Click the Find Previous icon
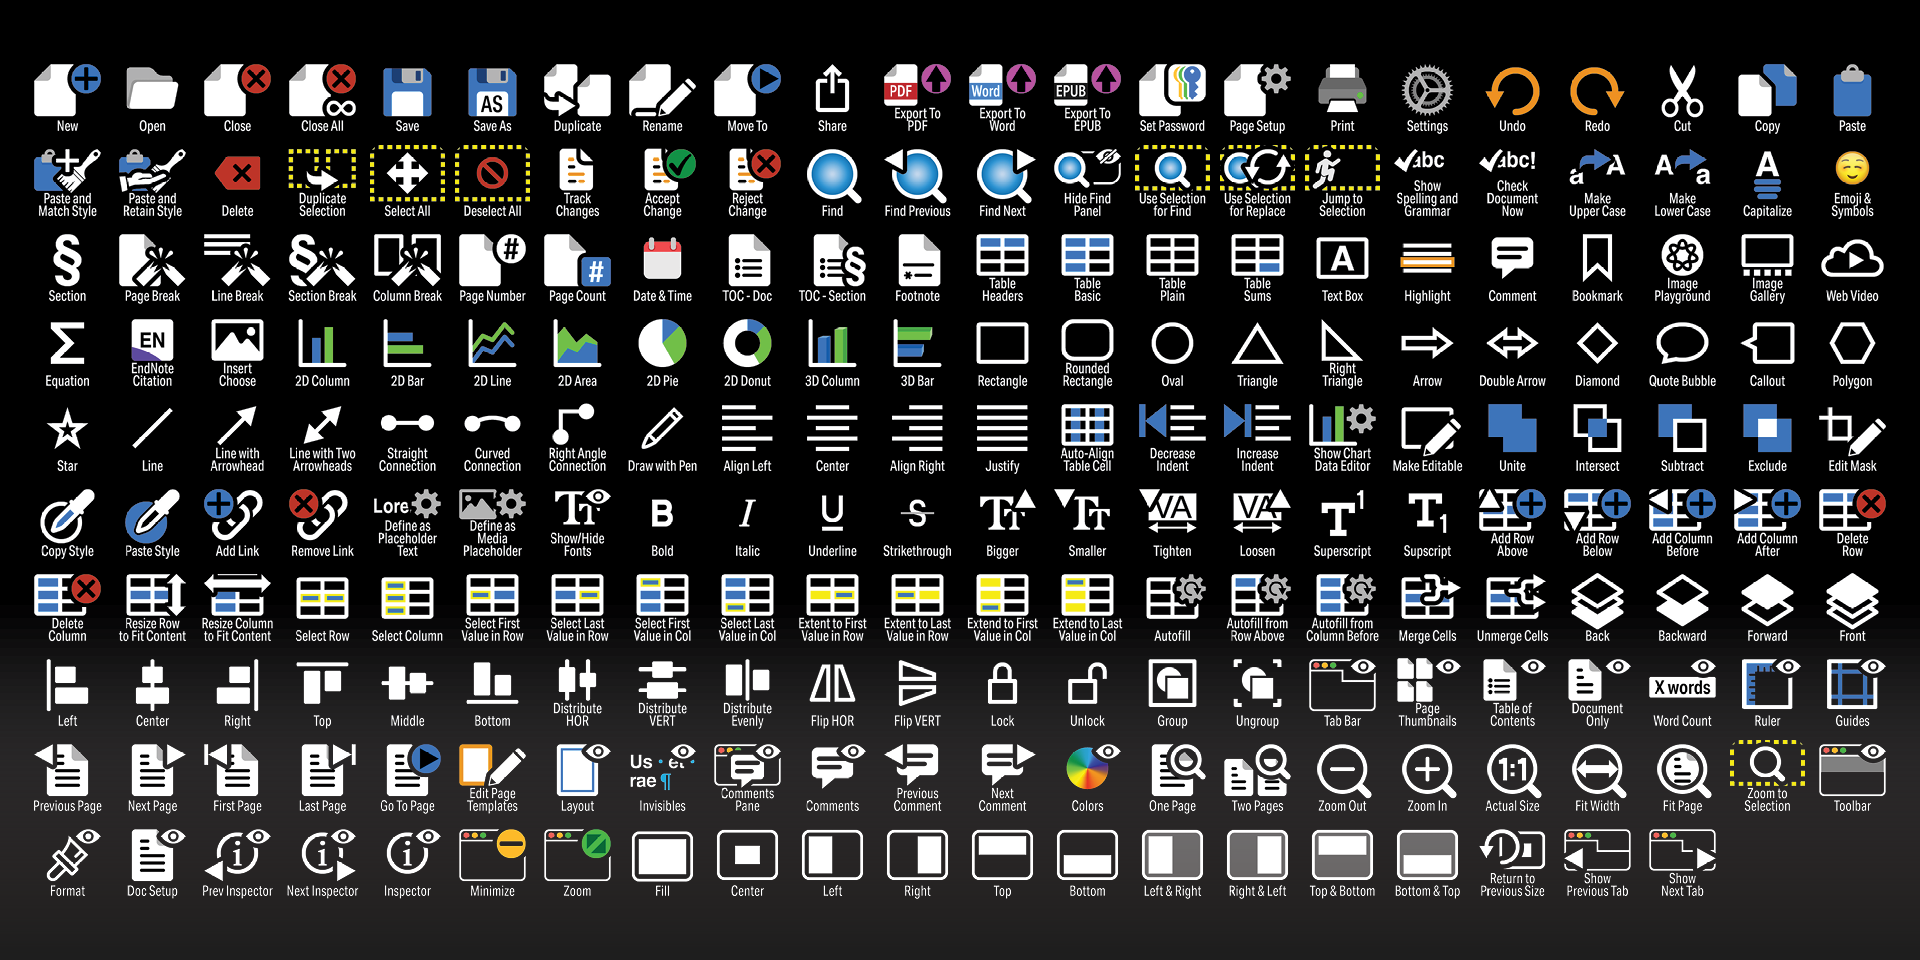Image resolution: width=1920 pixels, height=960 pixels. (917, 175)
